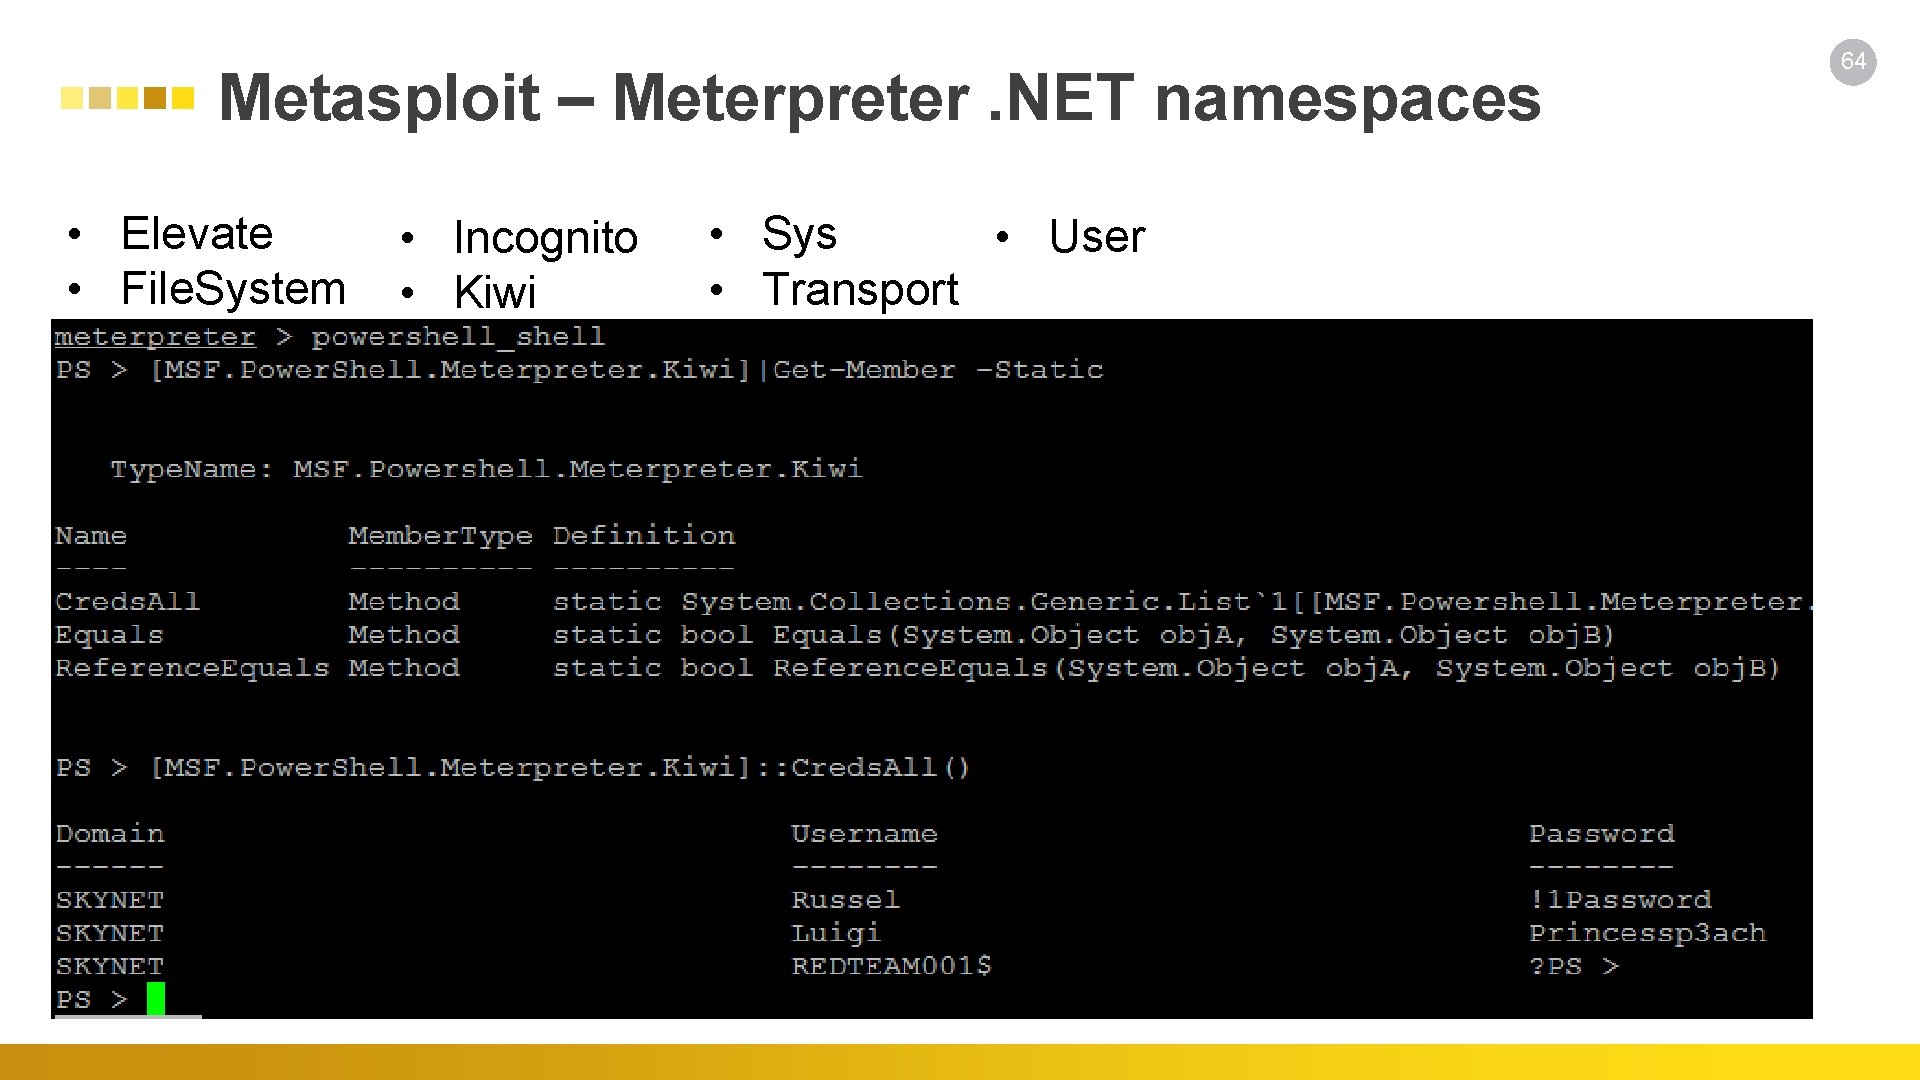Click the slide number 64 badge
The height and width of the screenshot is (1080, 1920).
[1852, 62]
